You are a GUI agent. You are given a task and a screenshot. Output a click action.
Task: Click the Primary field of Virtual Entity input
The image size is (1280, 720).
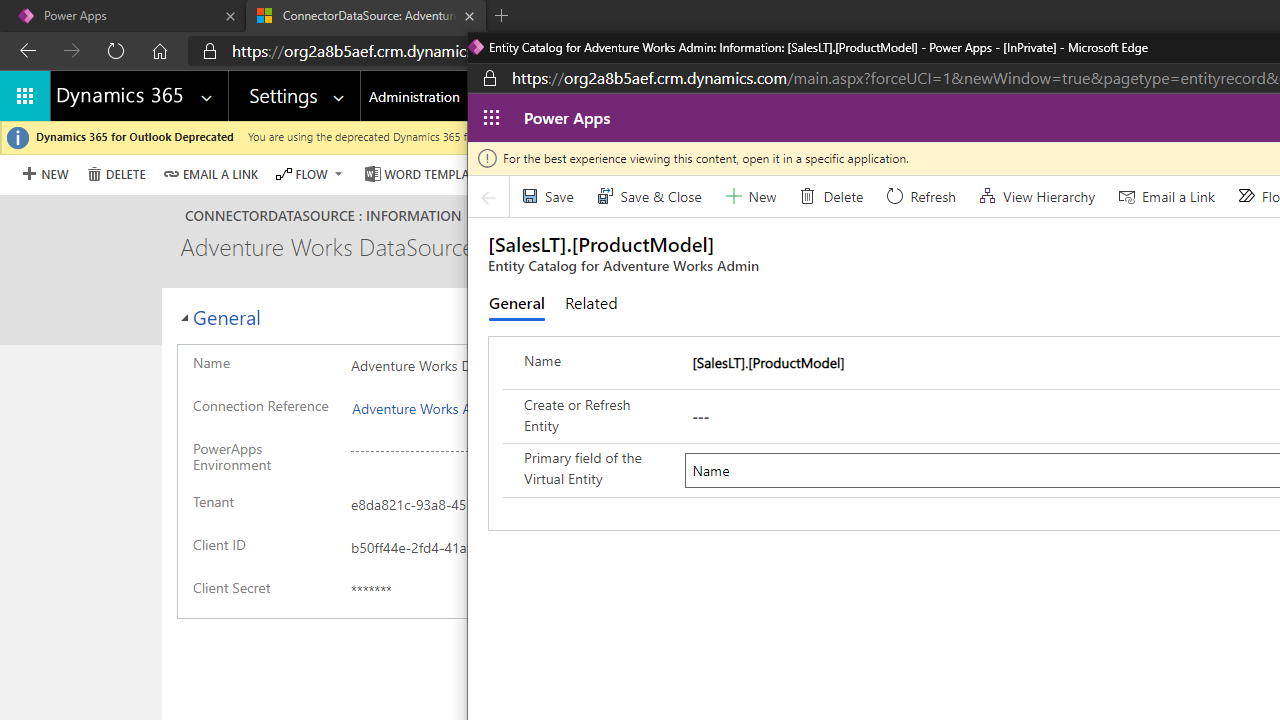982,471
